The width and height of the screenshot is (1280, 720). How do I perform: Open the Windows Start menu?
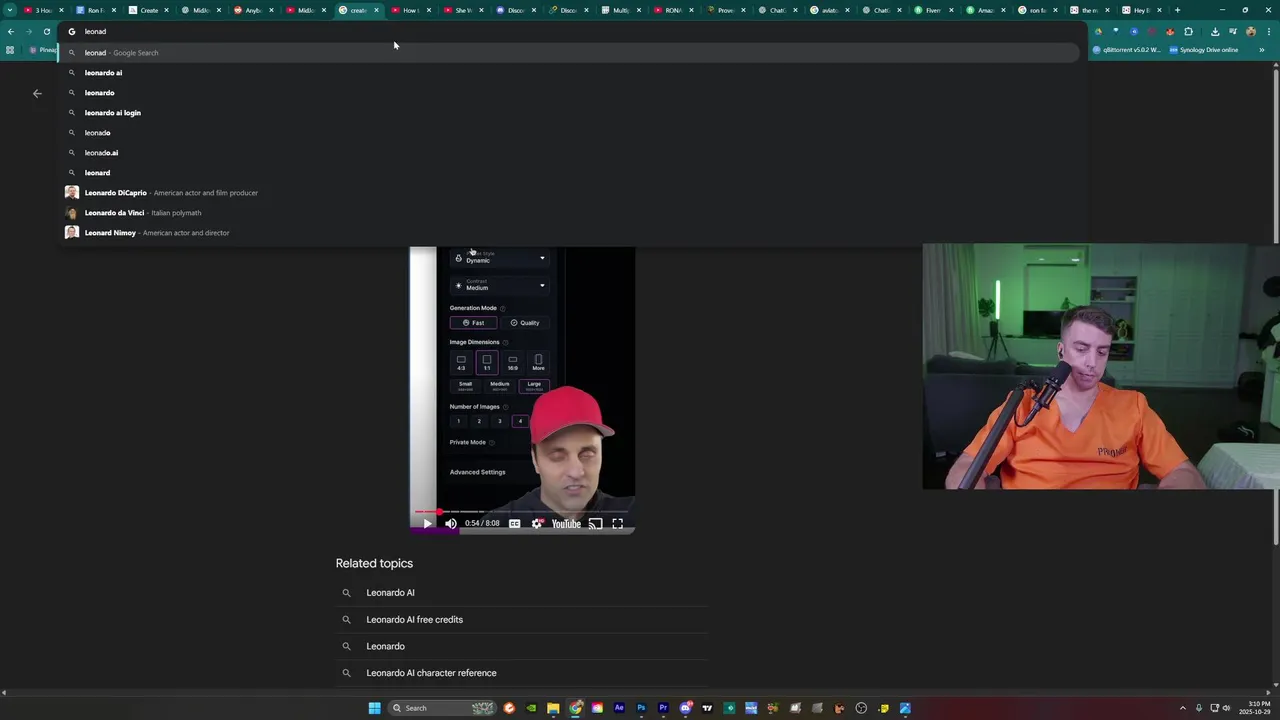(374, 708)
